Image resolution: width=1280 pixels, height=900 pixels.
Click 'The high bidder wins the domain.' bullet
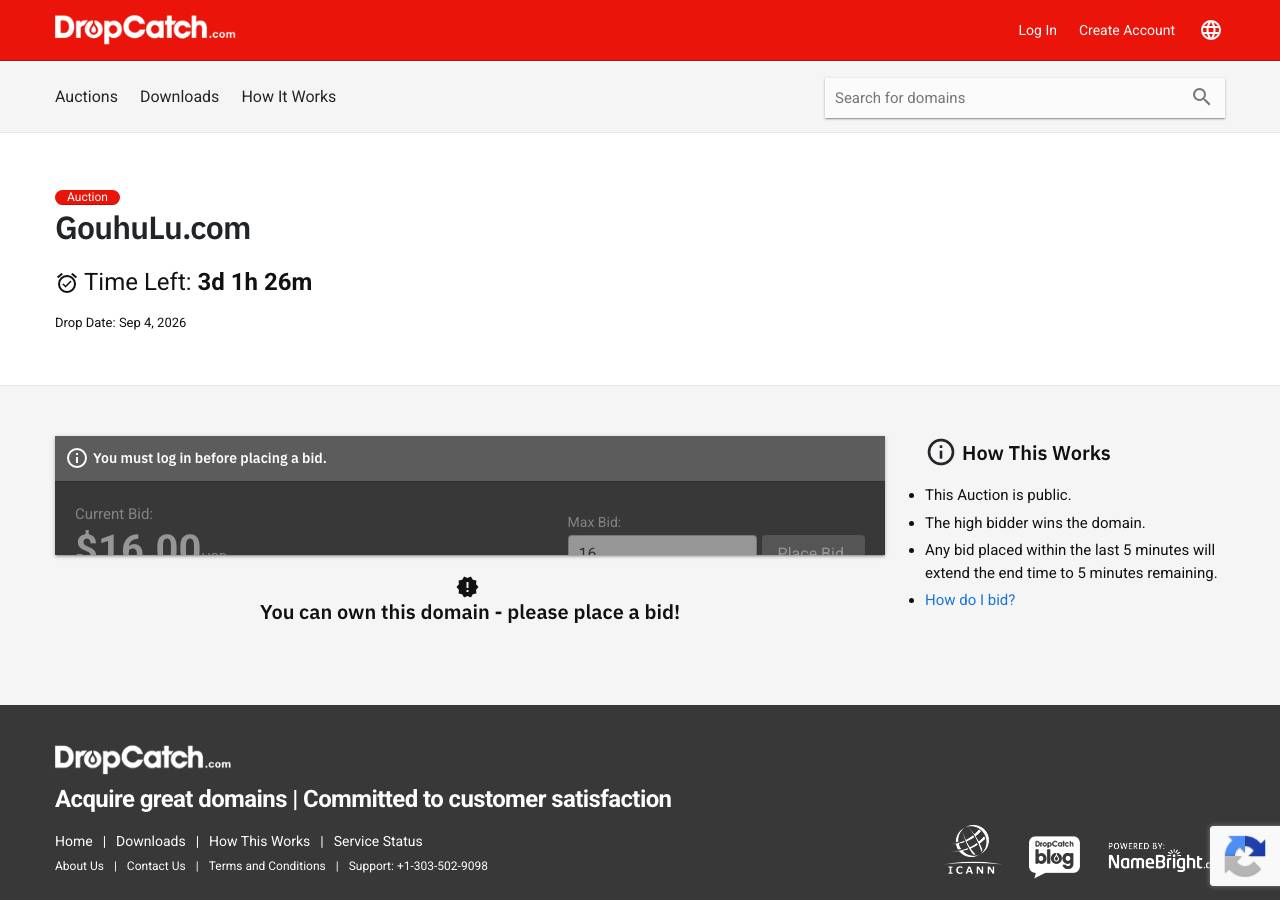1035,523
